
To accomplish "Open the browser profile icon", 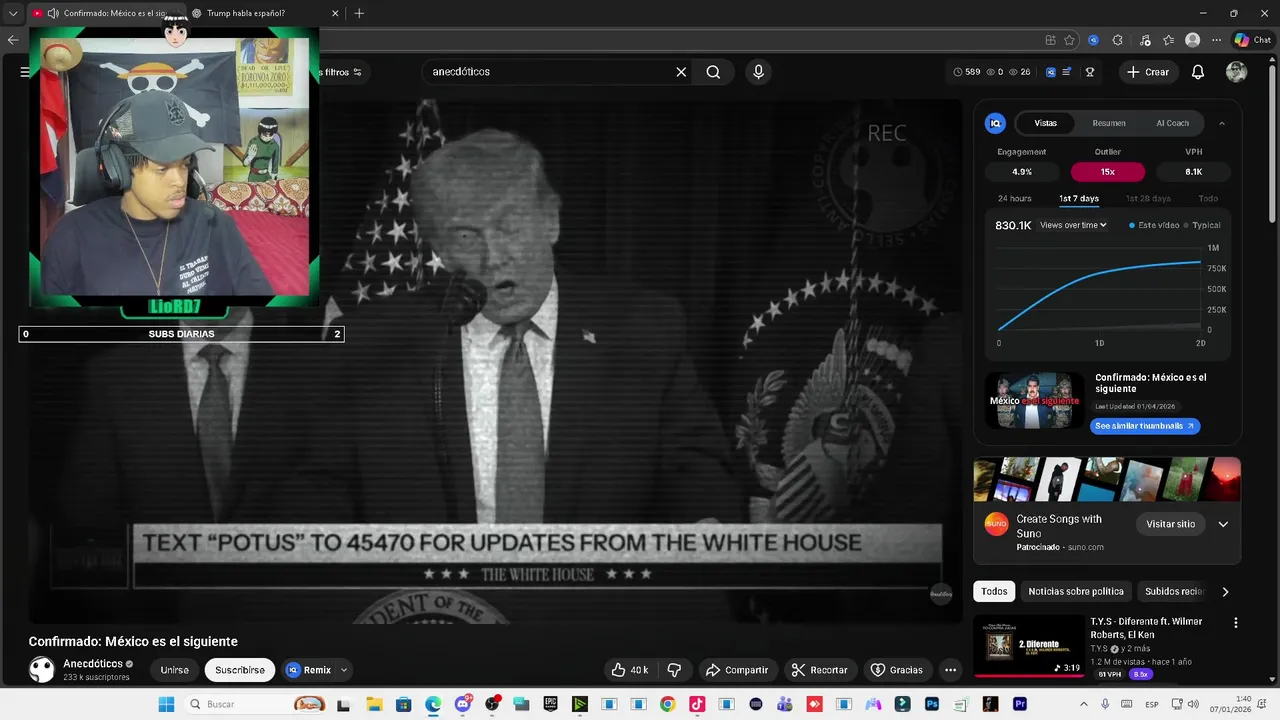I will point(1192,40).
